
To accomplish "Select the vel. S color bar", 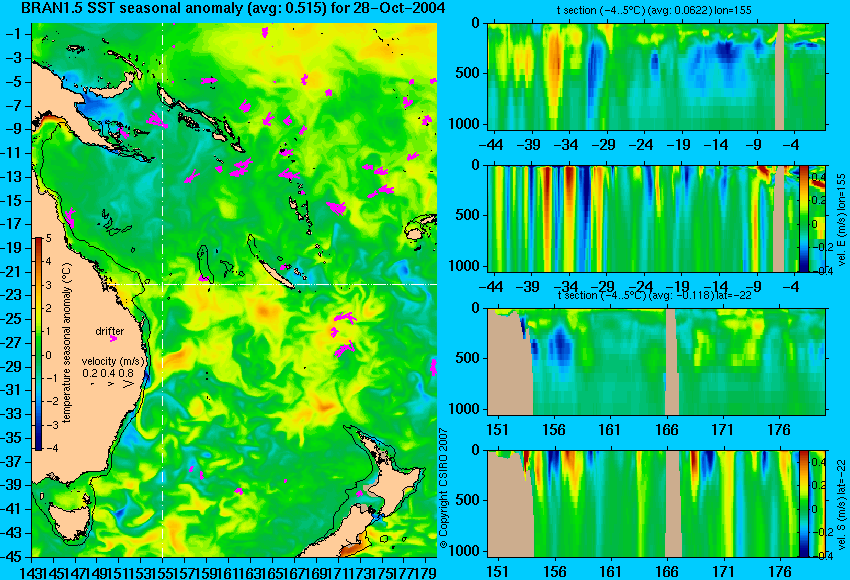I will click(803, 504).
